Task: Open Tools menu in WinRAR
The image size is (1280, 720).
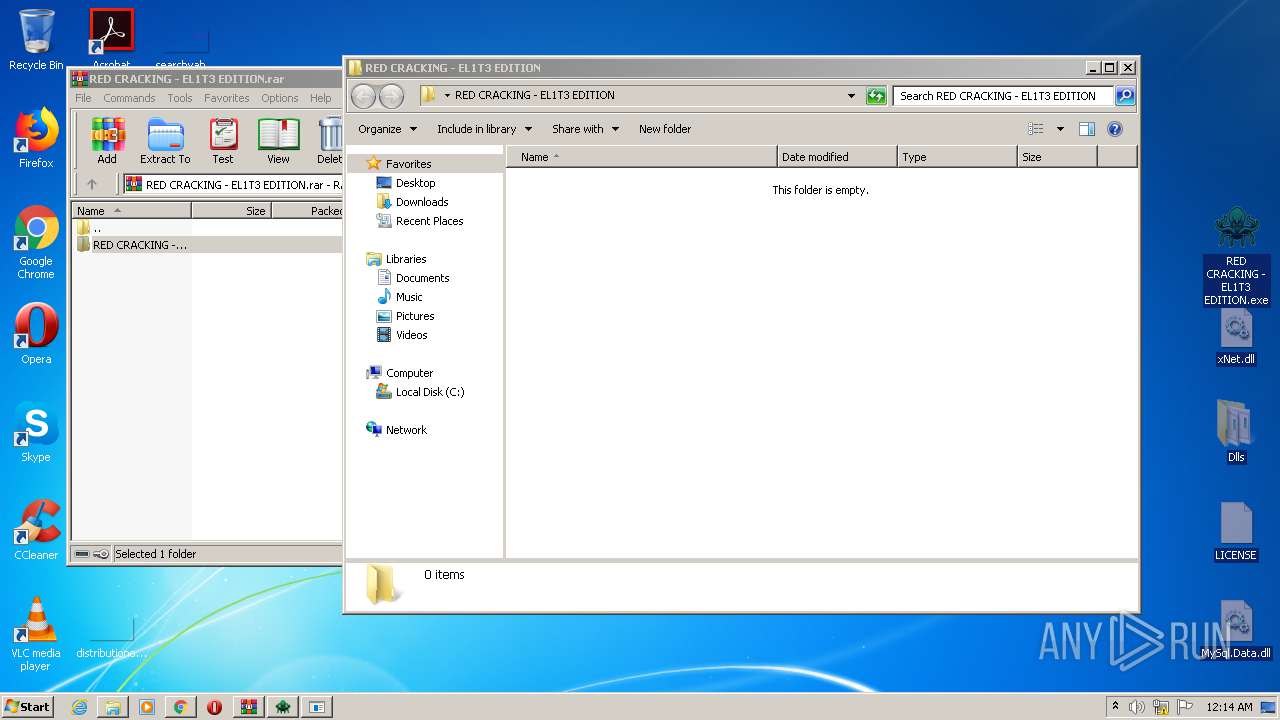Action: [x=180, y=98]
